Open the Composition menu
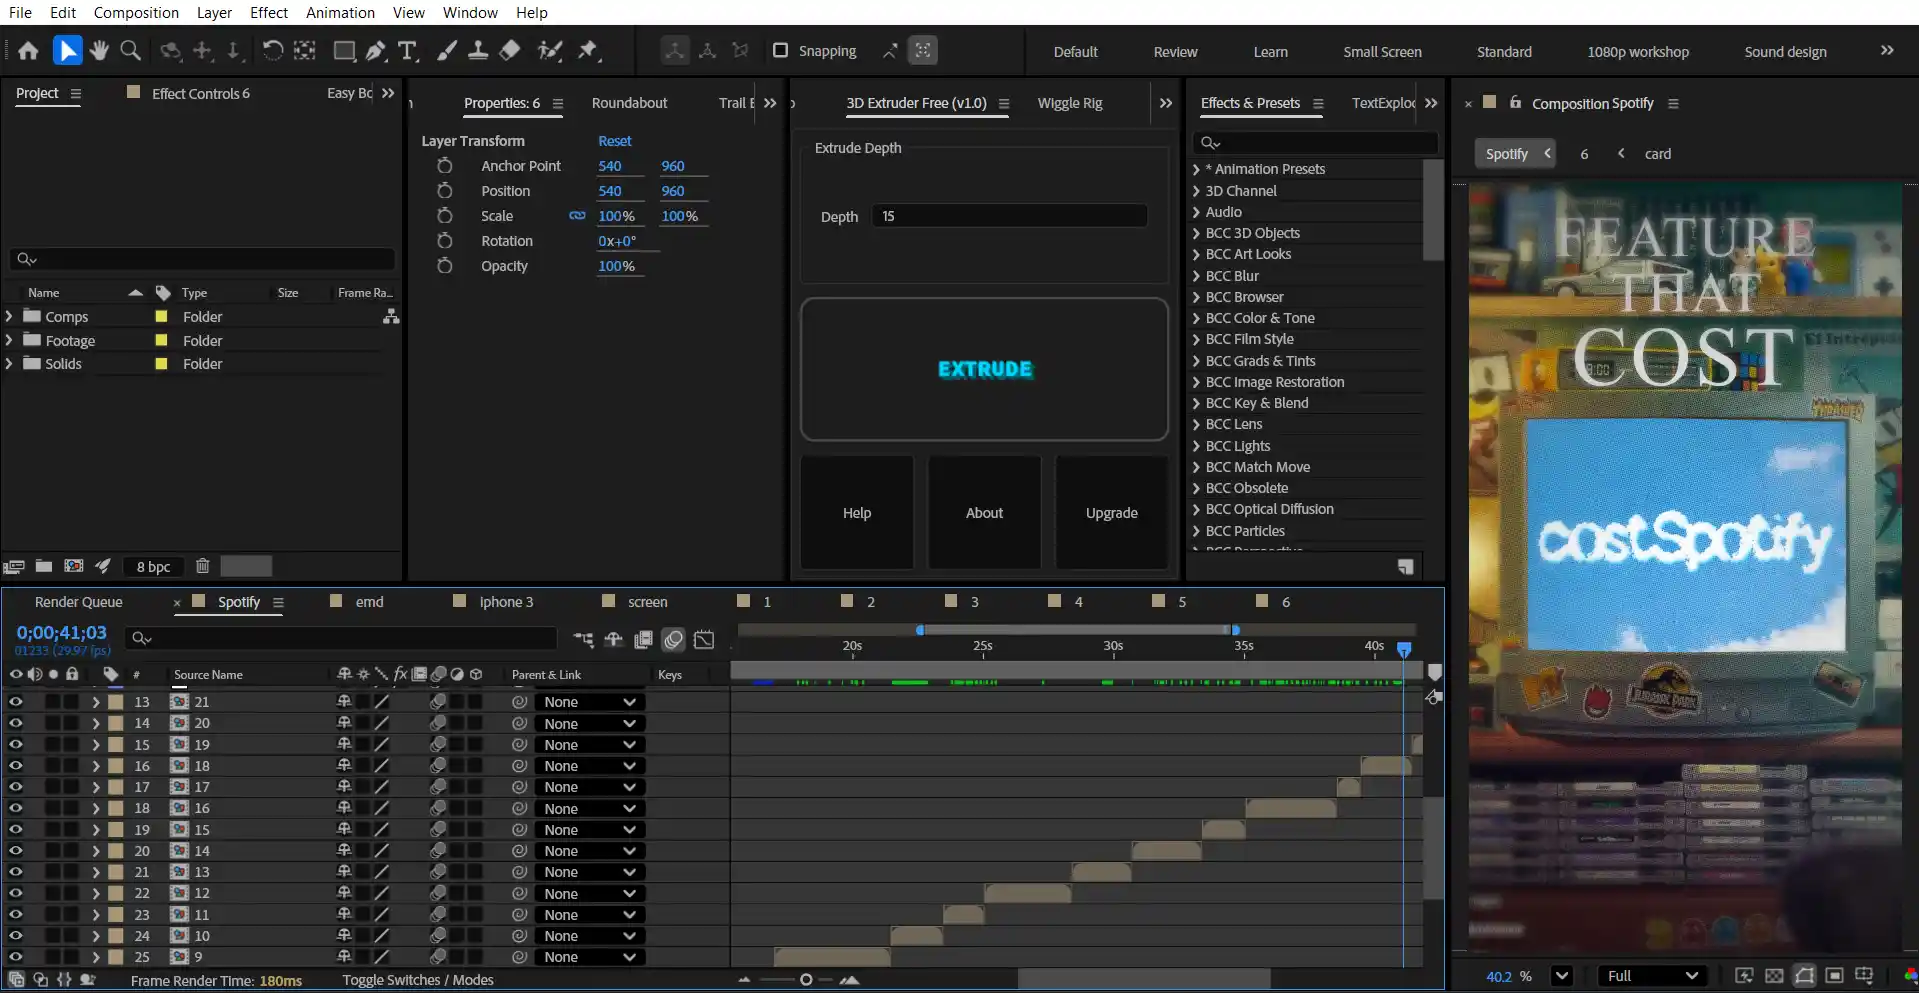Screen dimensions: 1919x993 (x=136, y=13)
